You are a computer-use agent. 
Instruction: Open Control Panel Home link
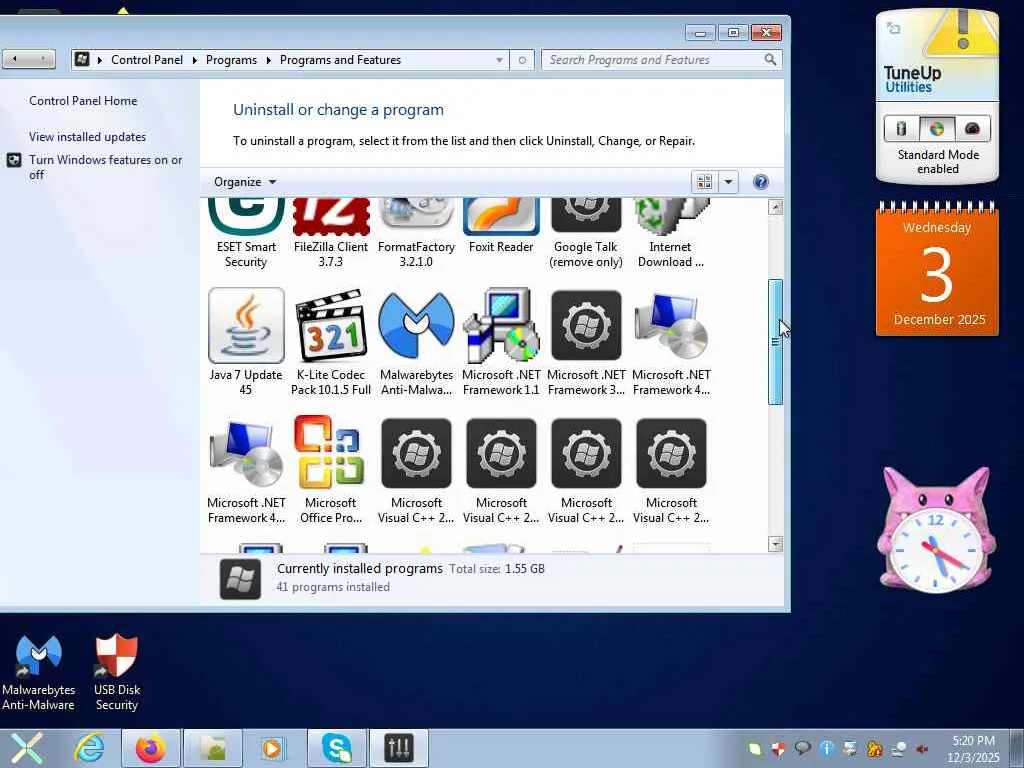83,101
